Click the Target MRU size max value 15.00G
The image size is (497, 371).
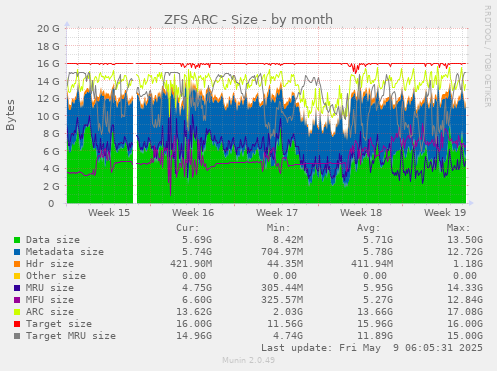click(465, 336)
